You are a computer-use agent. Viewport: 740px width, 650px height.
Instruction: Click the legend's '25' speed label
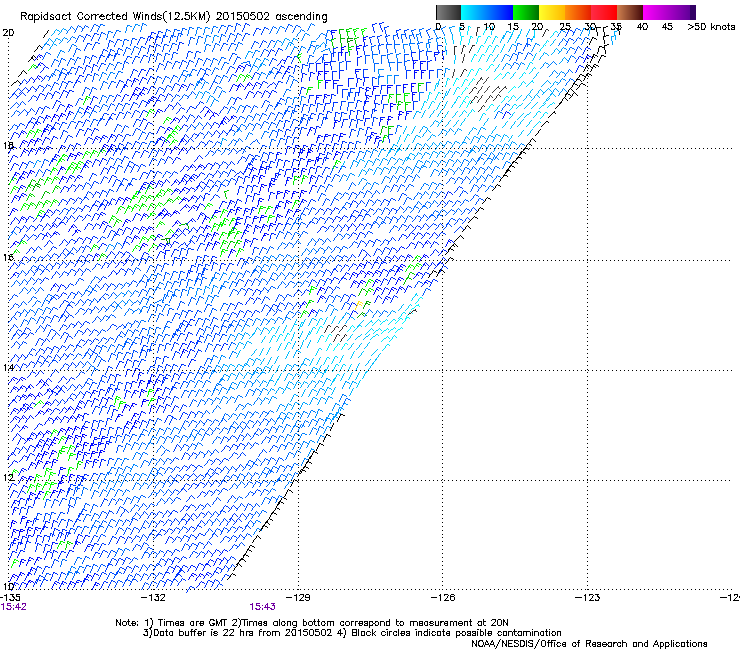click(x=565, y=27)
